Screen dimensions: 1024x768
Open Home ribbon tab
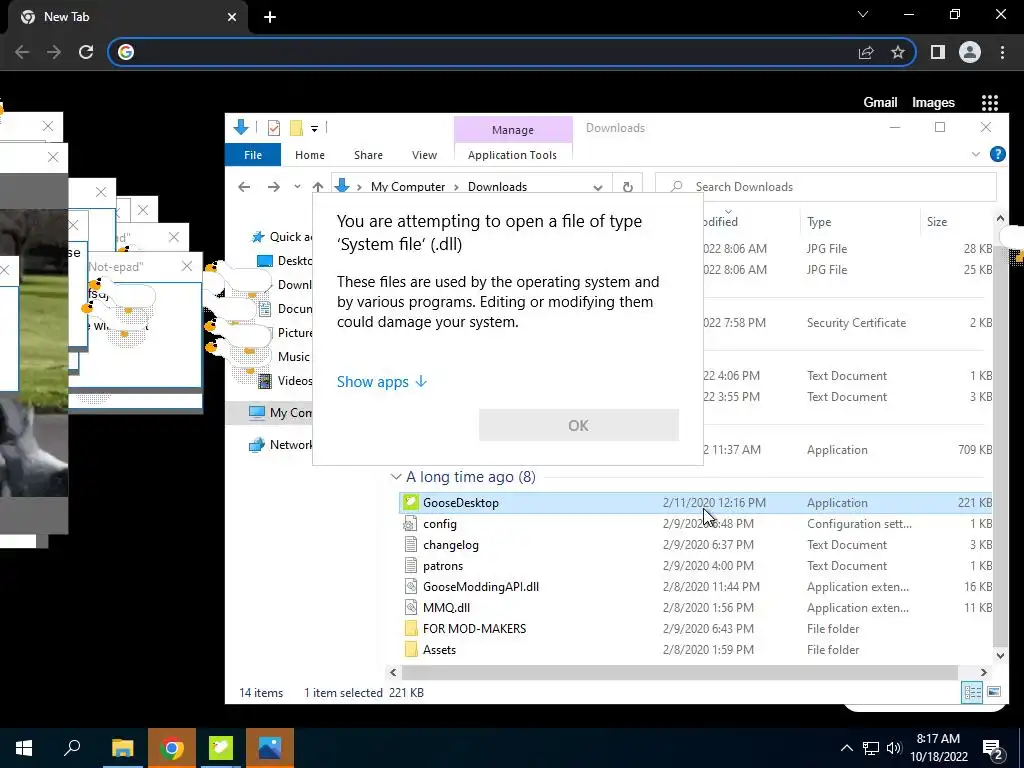tap(310, 155)
